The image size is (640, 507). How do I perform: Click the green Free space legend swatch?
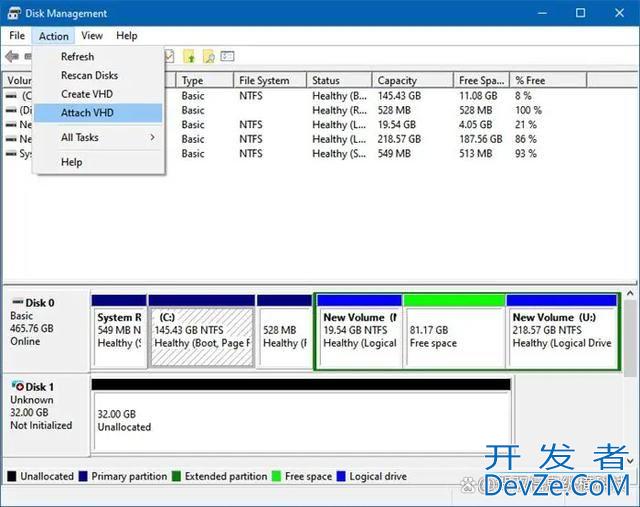[277, 477]
